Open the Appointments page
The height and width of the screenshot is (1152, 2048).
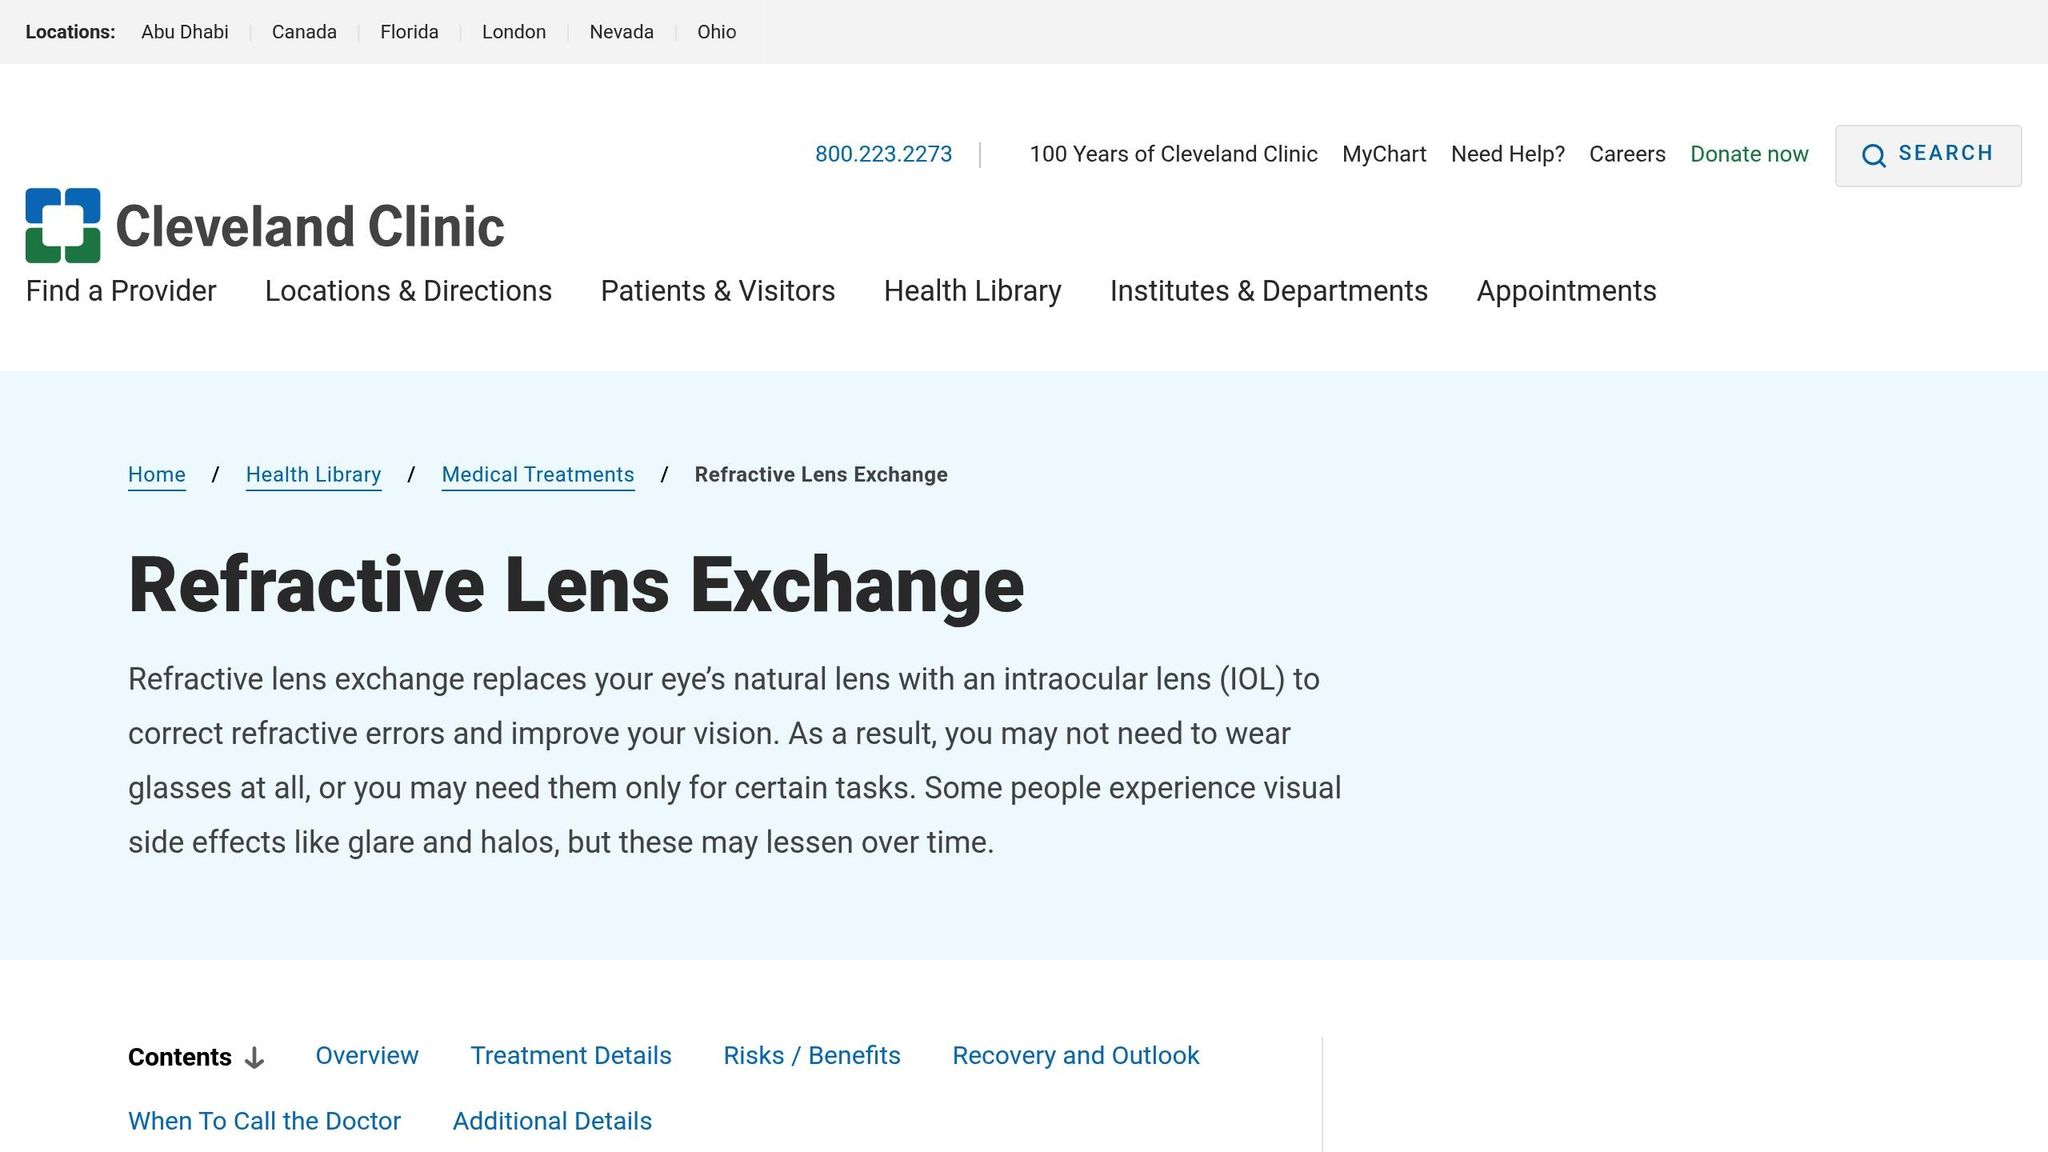pyautogui.click(x=1566, y=291)
